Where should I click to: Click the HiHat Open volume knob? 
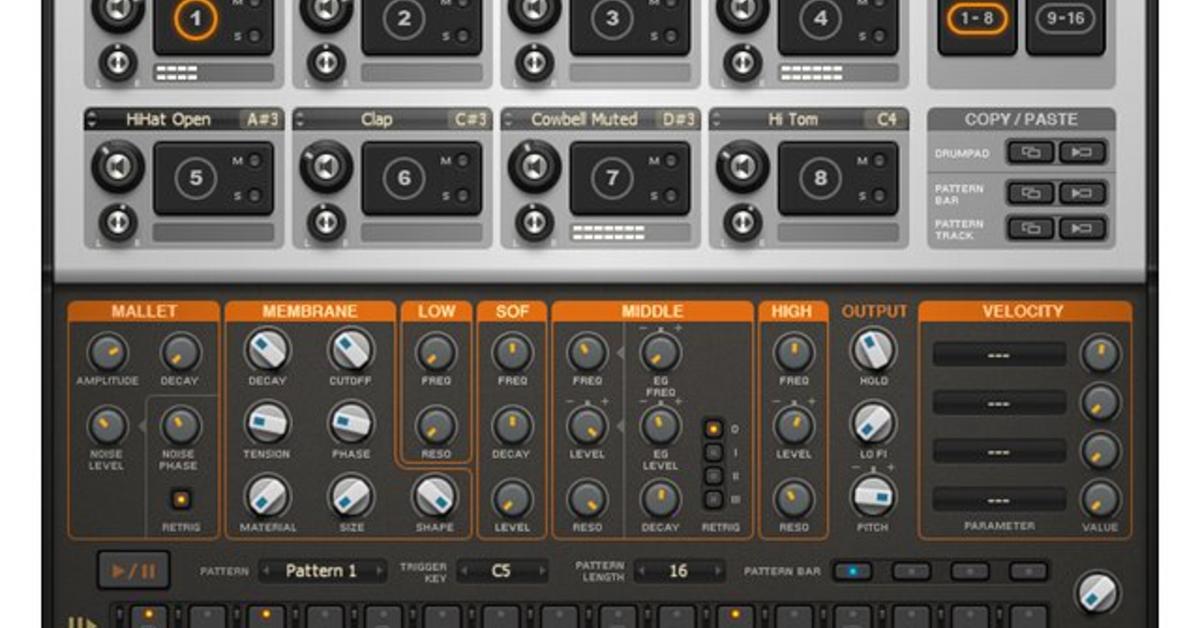tap(118, 167)
